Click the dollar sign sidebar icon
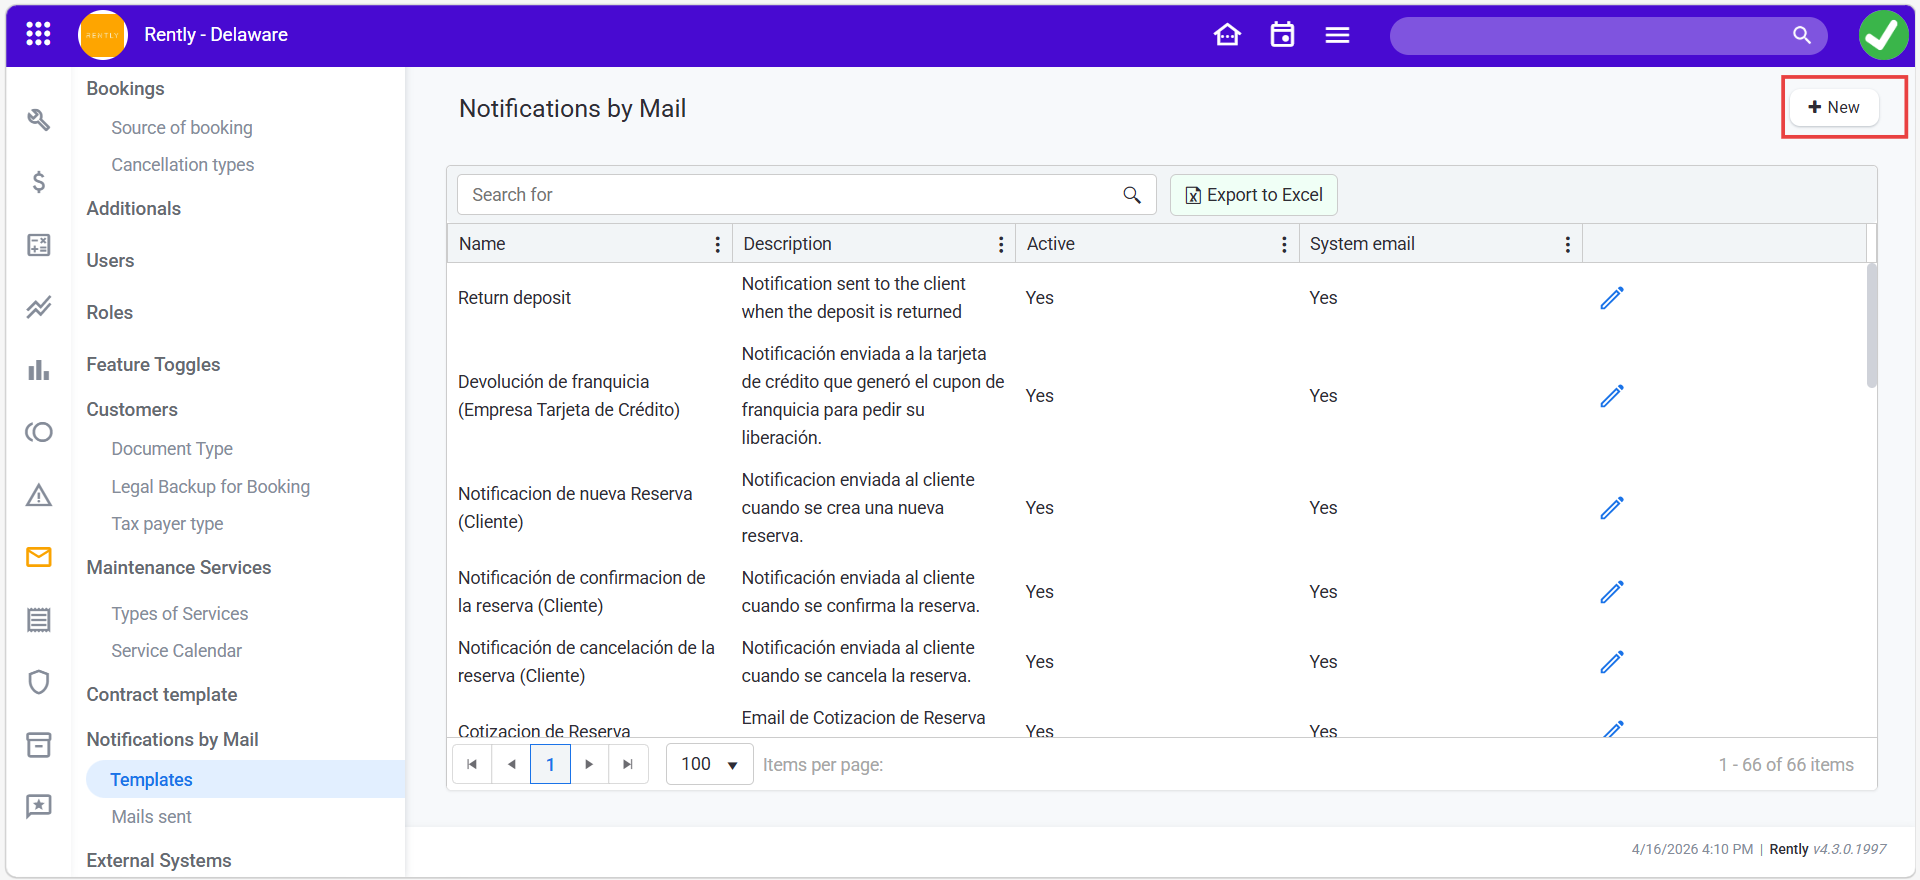The width and height of the screenshot is (1920, 880). pos(39,182)
